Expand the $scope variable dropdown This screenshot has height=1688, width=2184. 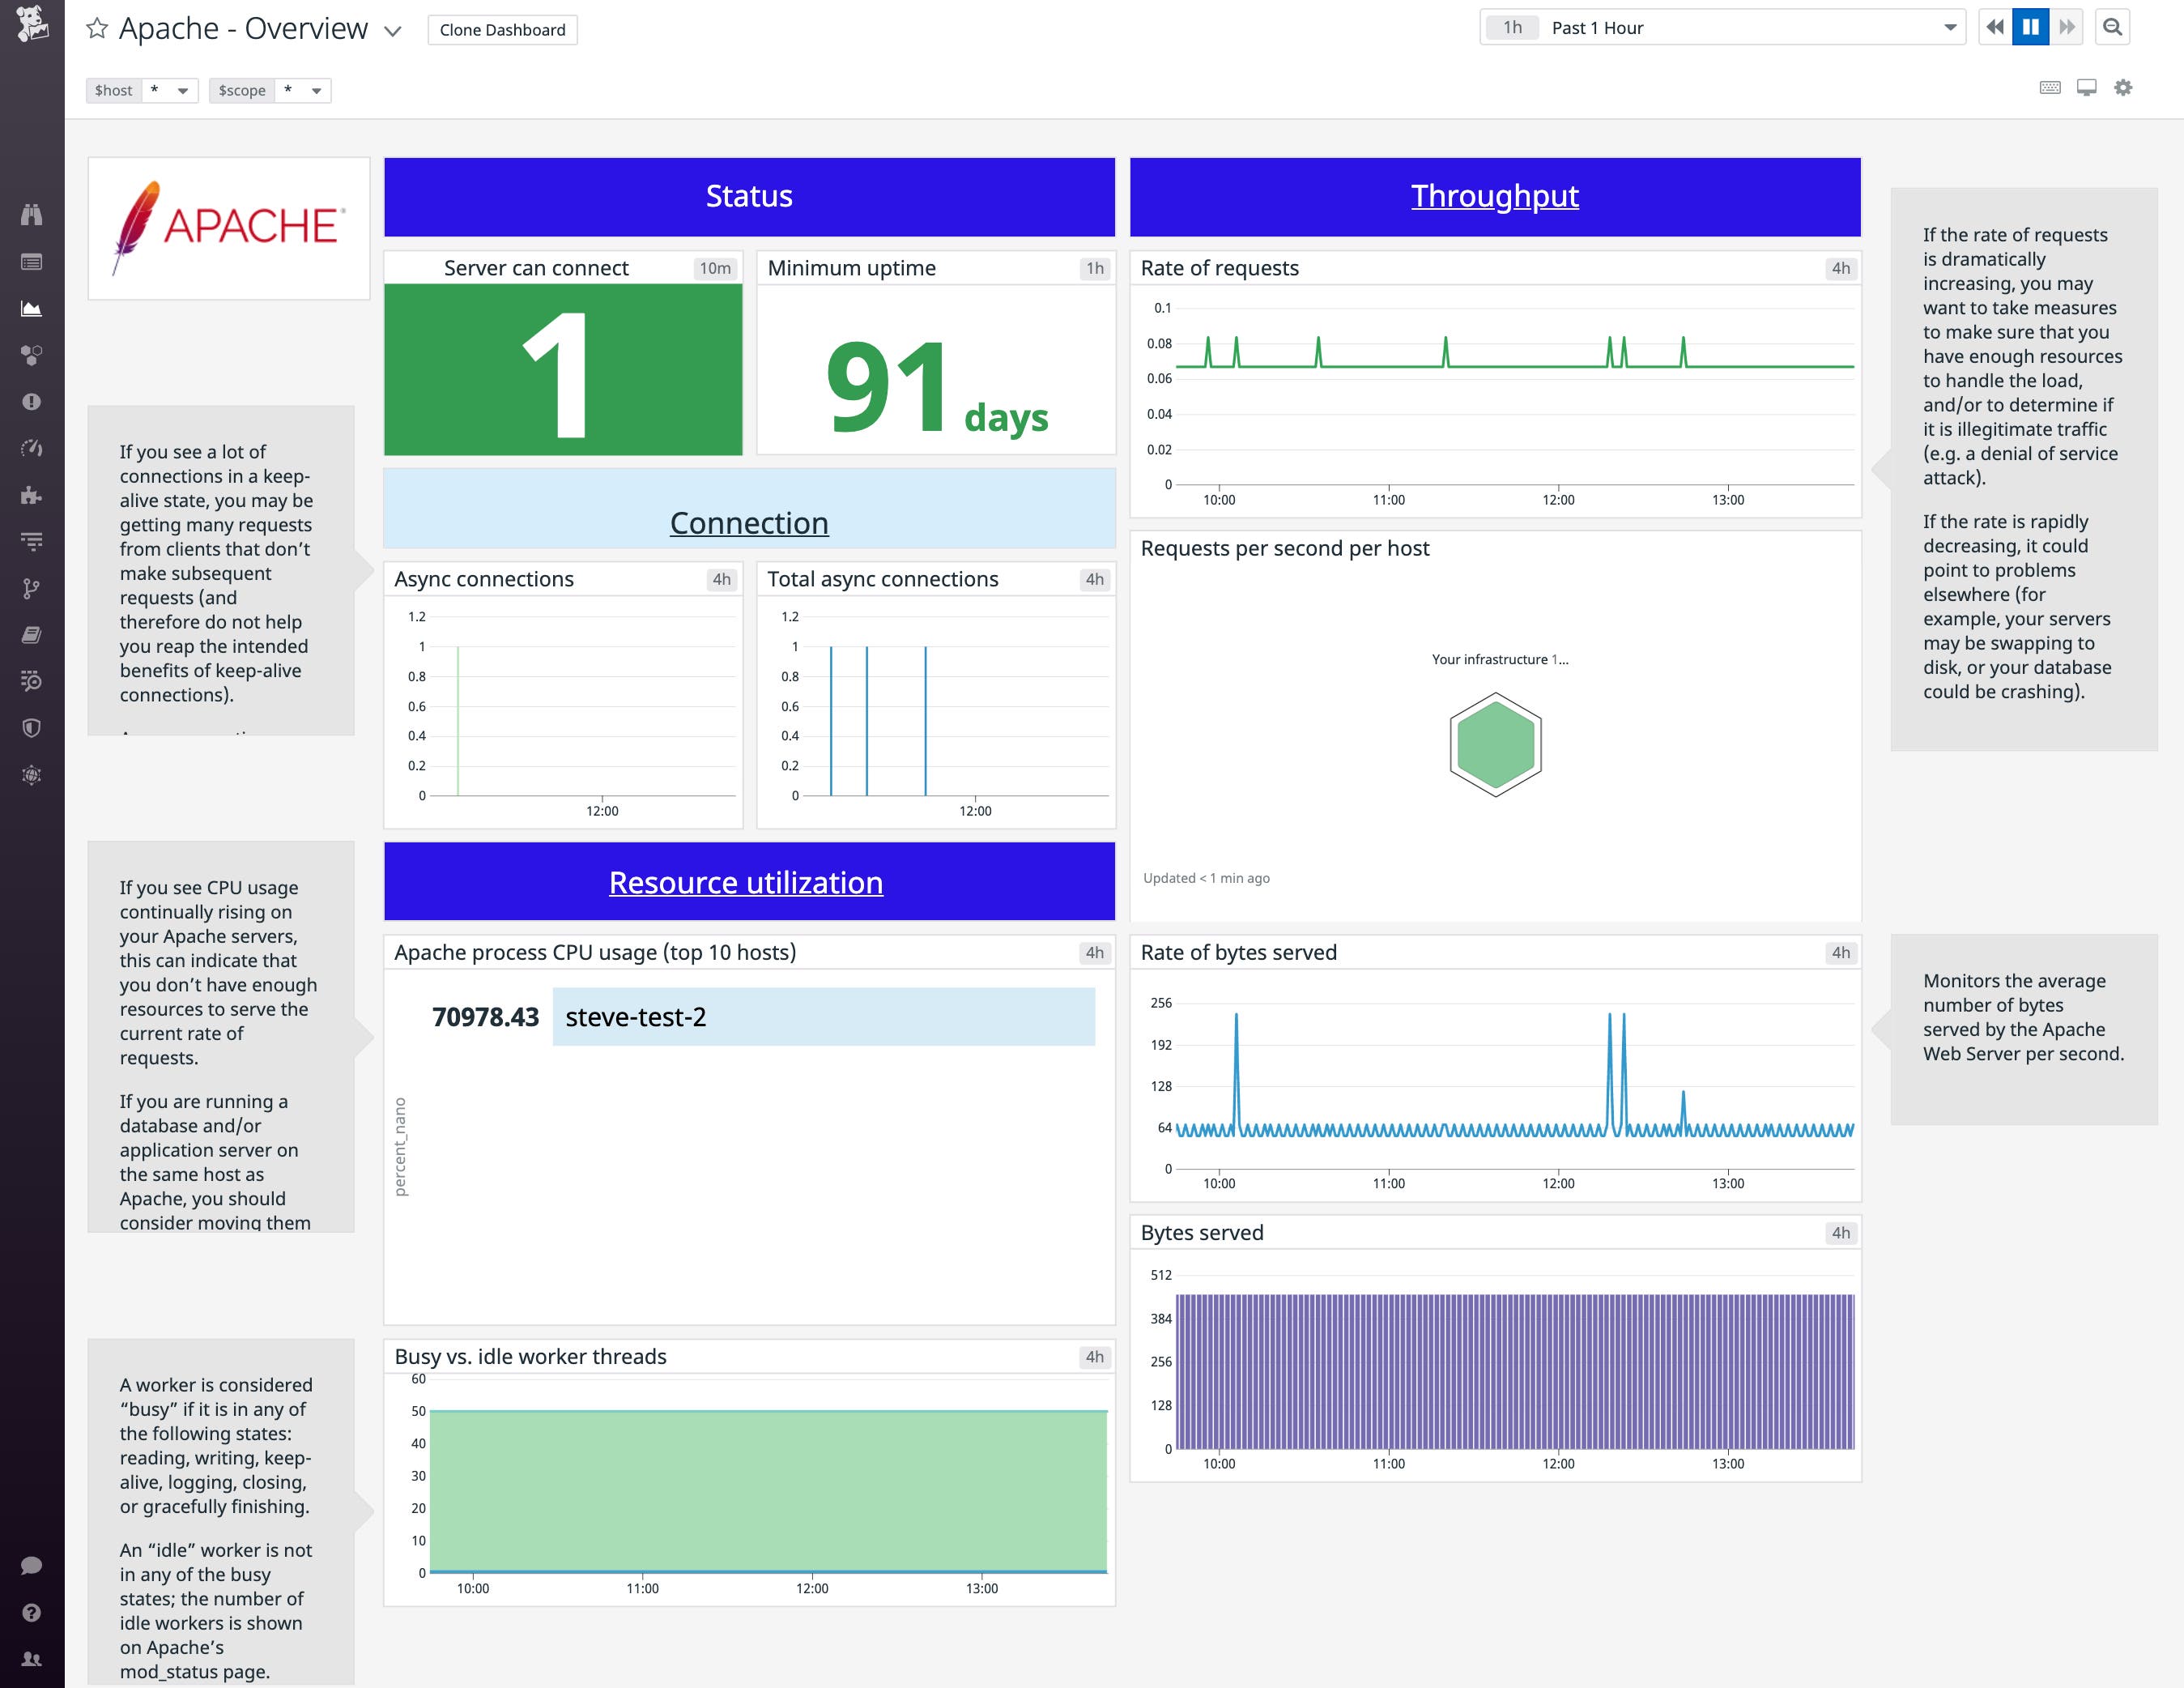pyautogui.click(x=316, y=90)
